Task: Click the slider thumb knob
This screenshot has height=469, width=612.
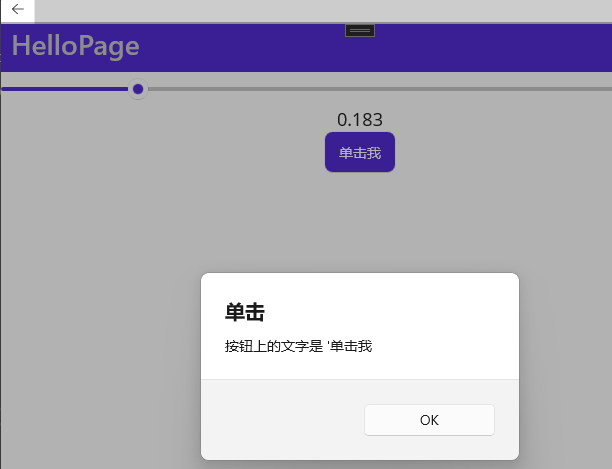Action: pos(138,89)
